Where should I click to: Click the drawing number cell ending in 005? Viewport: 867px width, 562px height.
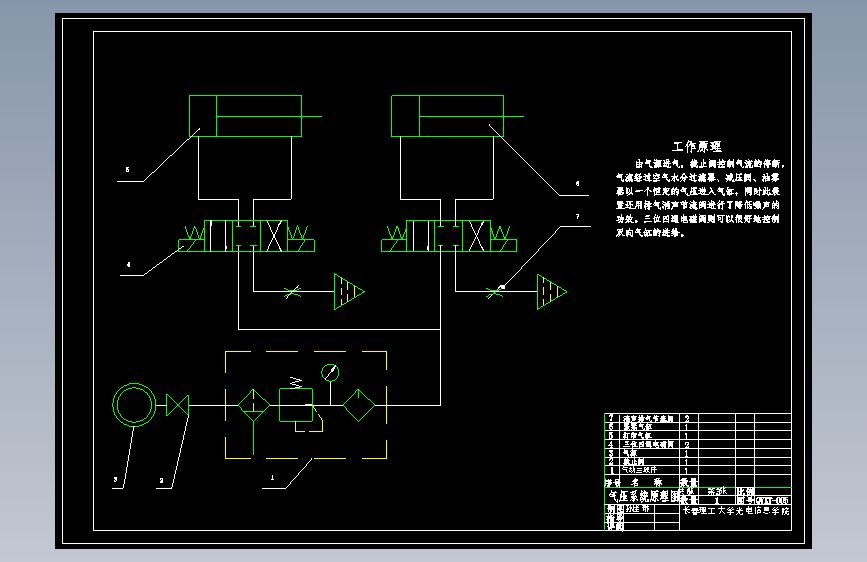(772, 500)
